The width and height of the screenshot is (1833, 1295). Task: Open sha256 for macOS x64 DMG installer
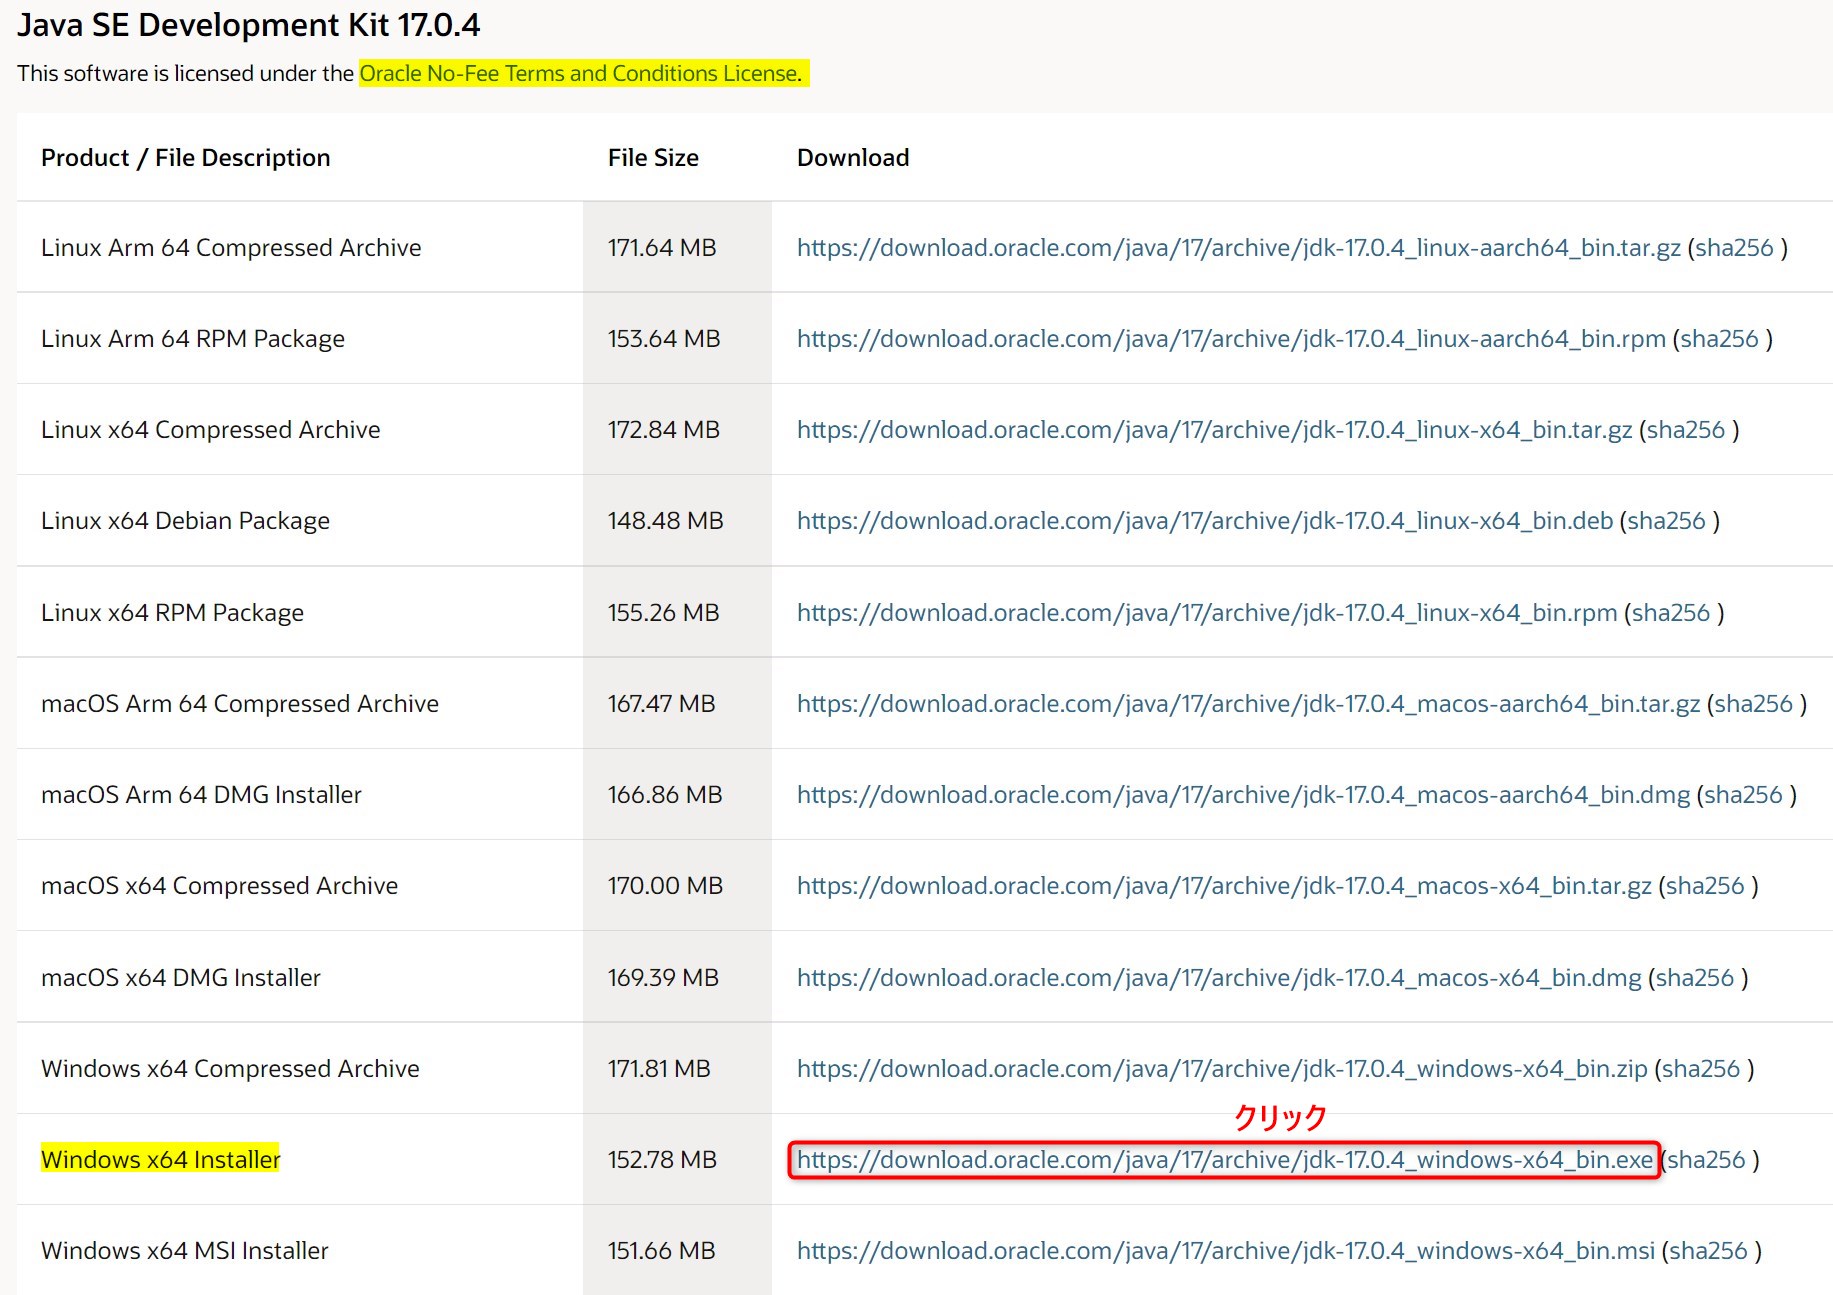[x=1695, y=978]
